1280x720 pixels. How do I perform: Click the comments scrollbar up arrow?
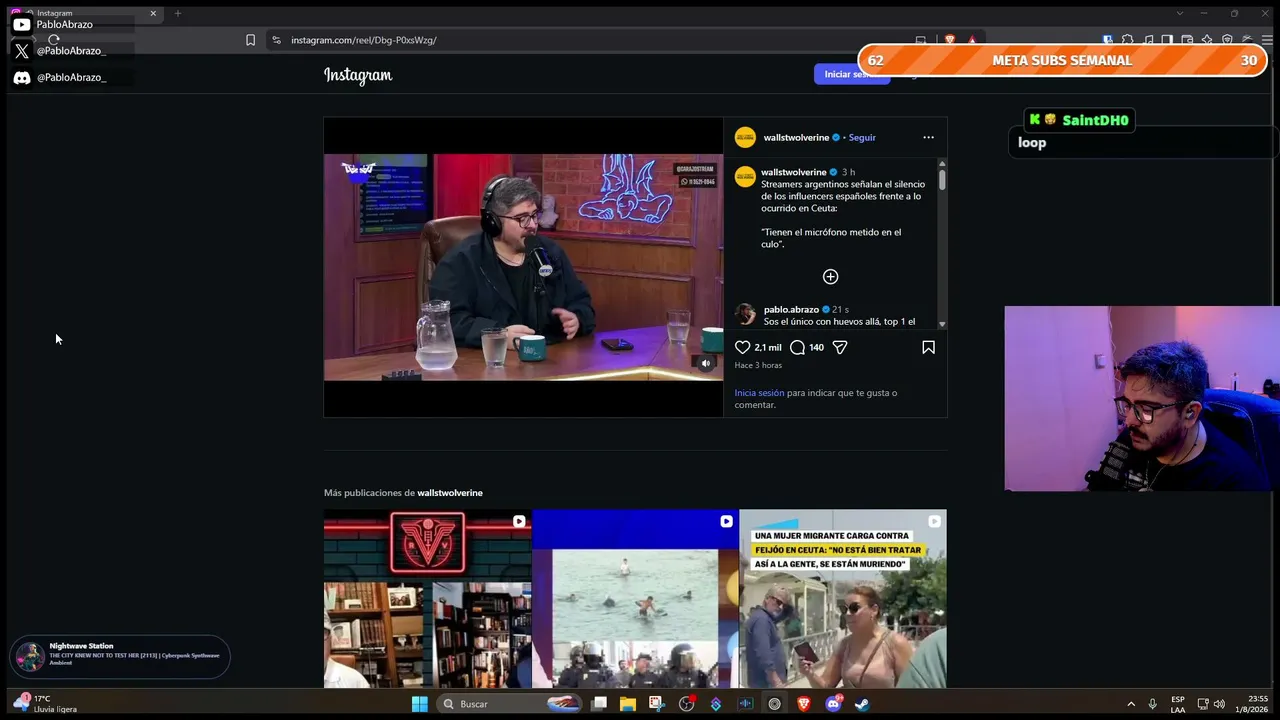tap(942, 163)
